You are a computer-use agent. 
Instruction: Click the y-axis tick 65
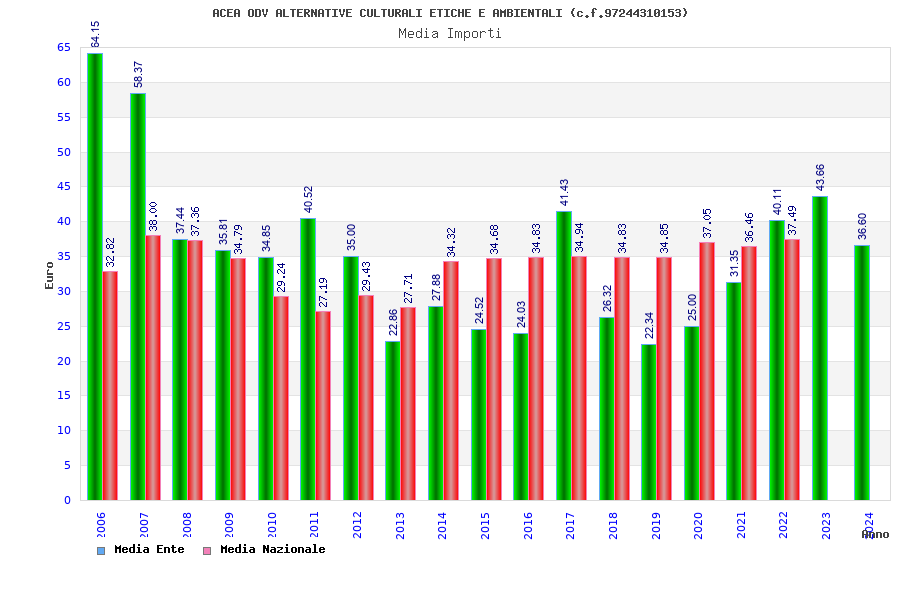(64, 48)
